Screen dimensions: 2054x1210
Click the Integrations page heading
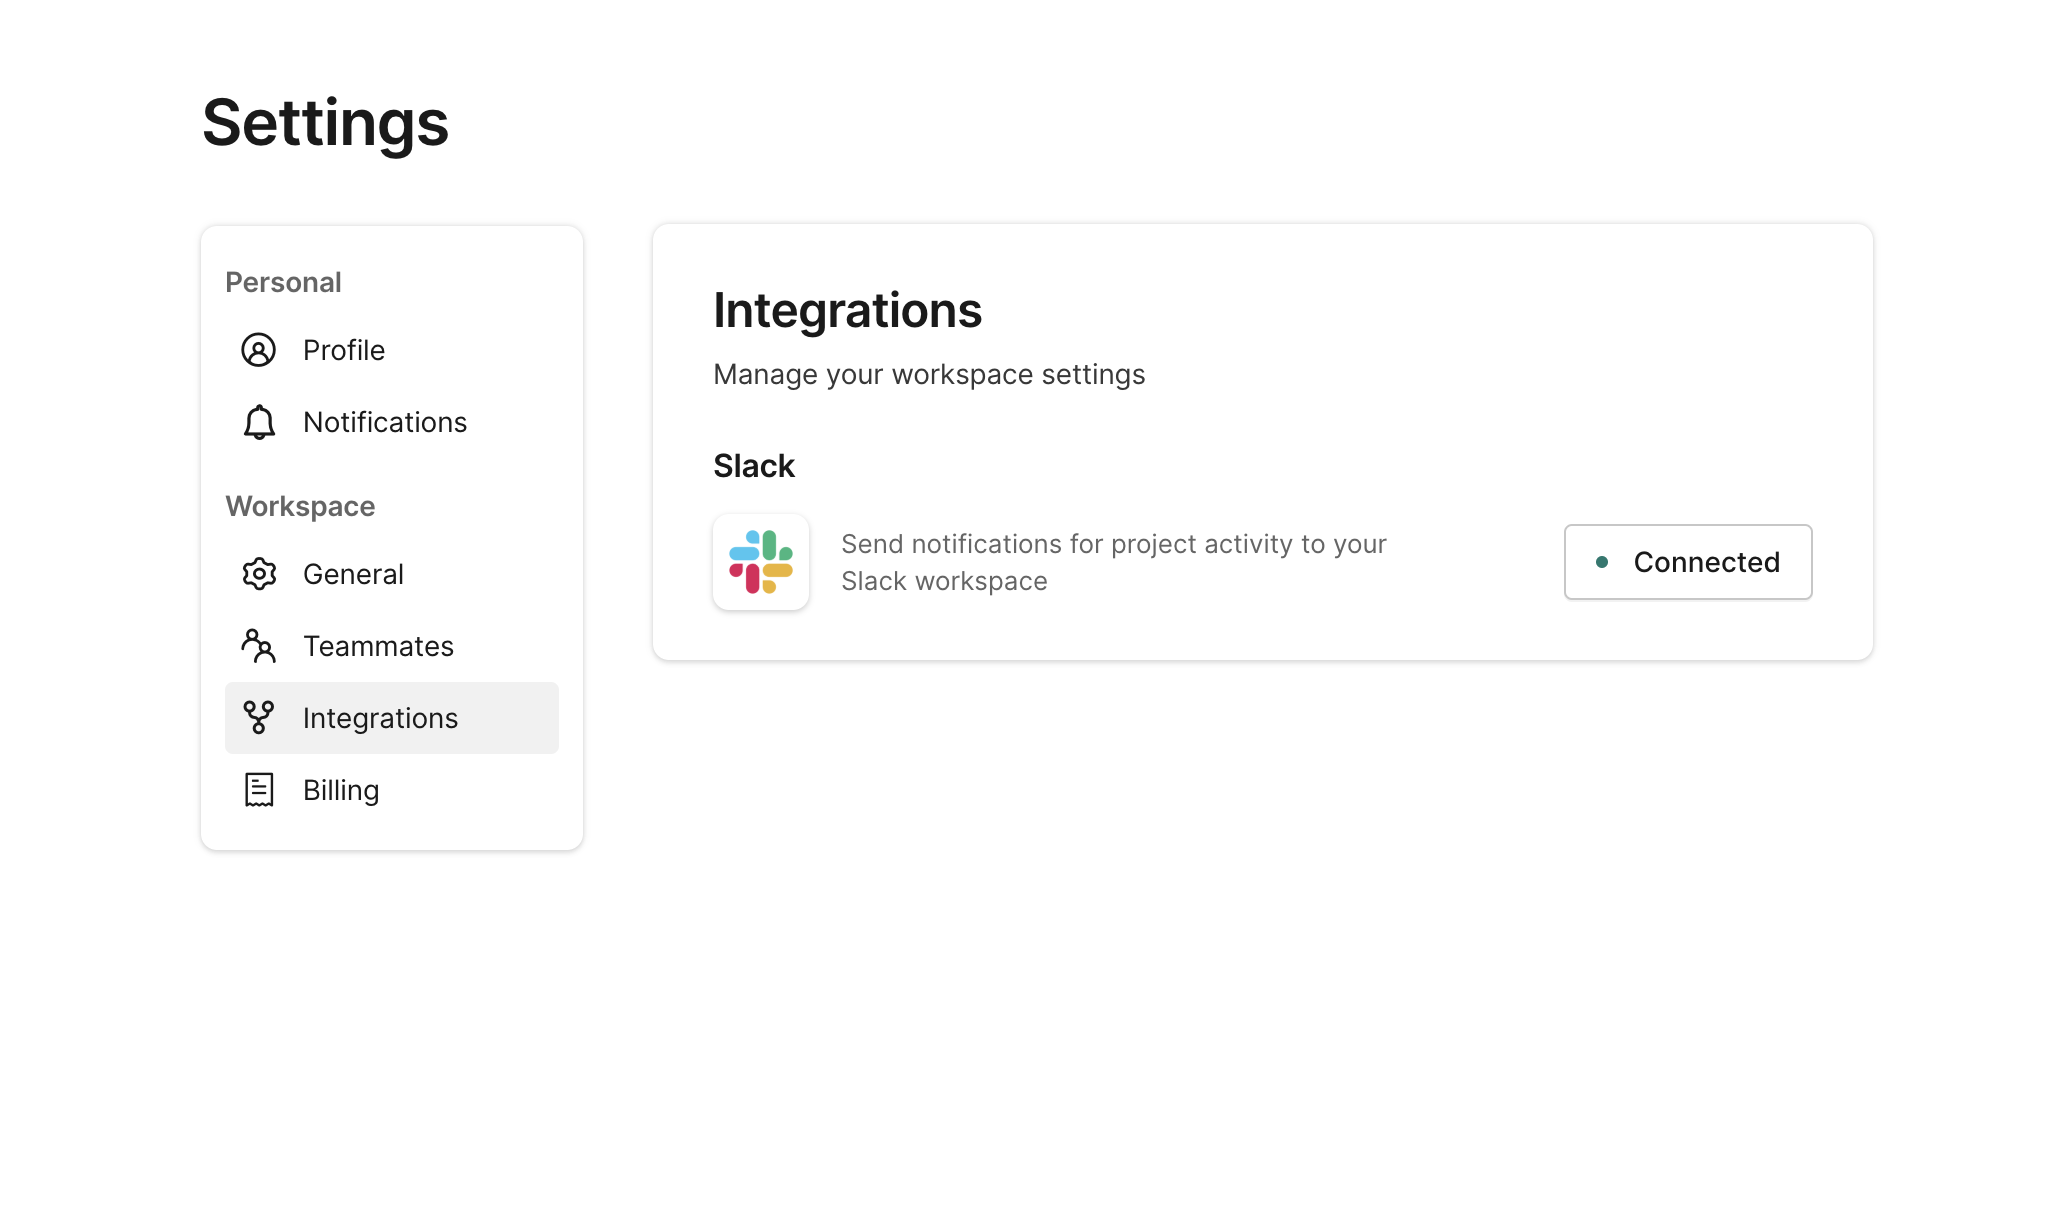tap(847, 310)
